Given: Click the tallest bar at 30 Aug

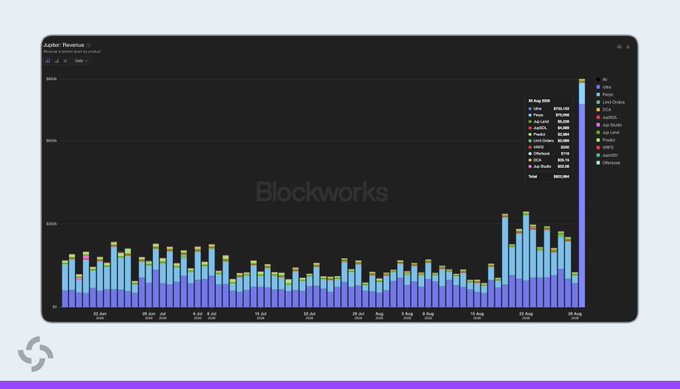Looking at the screenshot, I should pos(582,193).
